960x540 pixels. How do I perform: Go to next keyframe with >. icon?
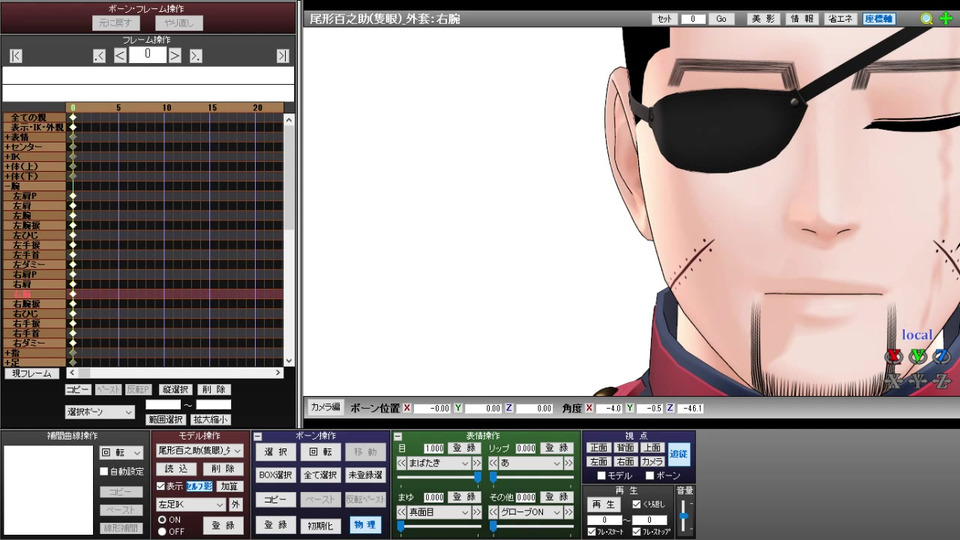[195, 56]
